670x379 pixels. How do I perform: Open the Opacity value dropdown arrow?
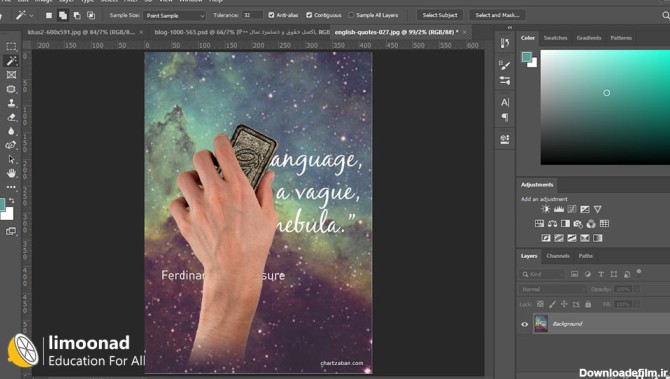pos(636,289)
